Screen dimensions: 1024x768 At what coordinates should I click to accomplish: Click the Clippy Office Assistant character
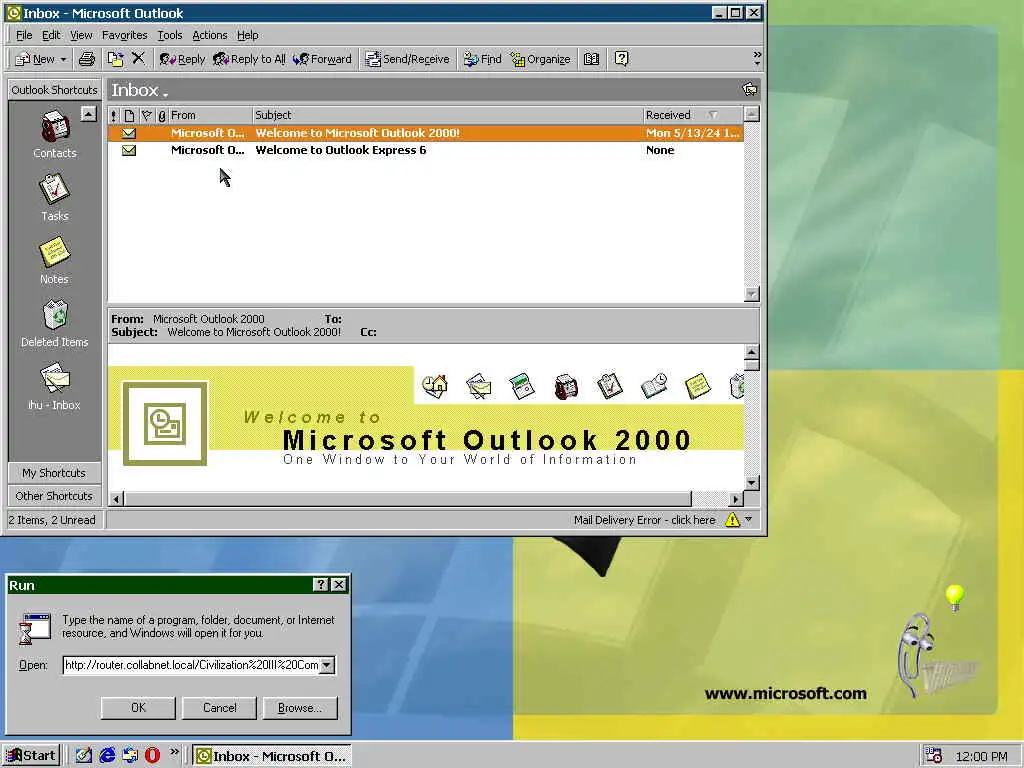[918, 655]
